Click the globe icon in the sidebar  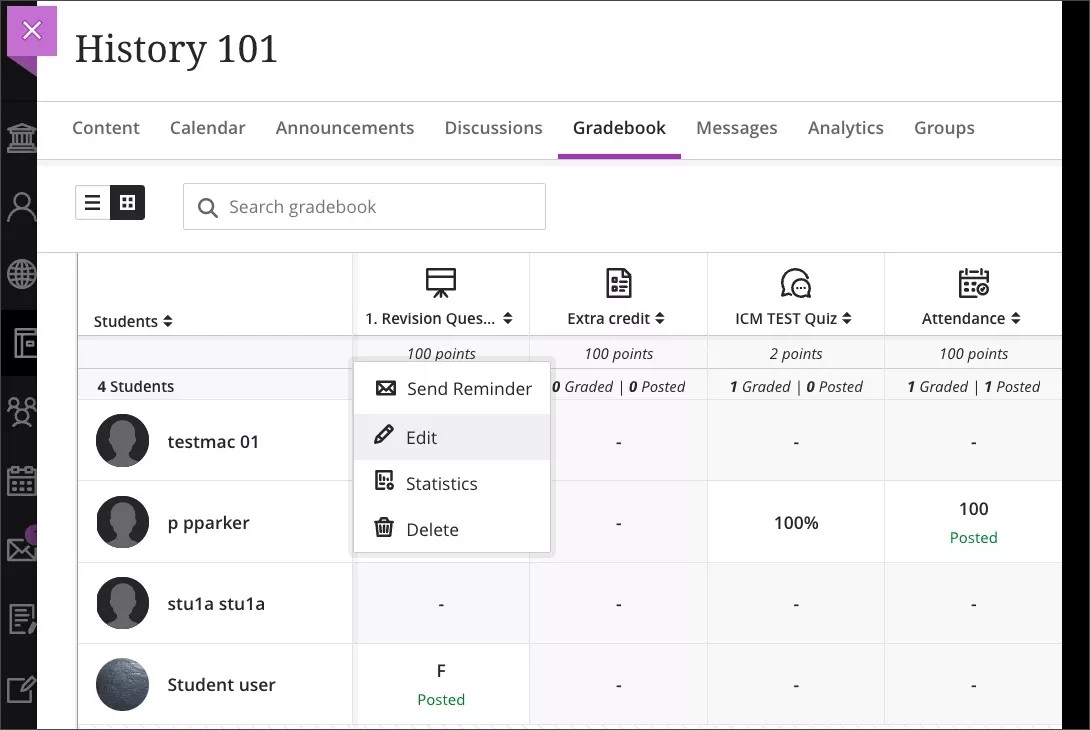coord(20,273)
